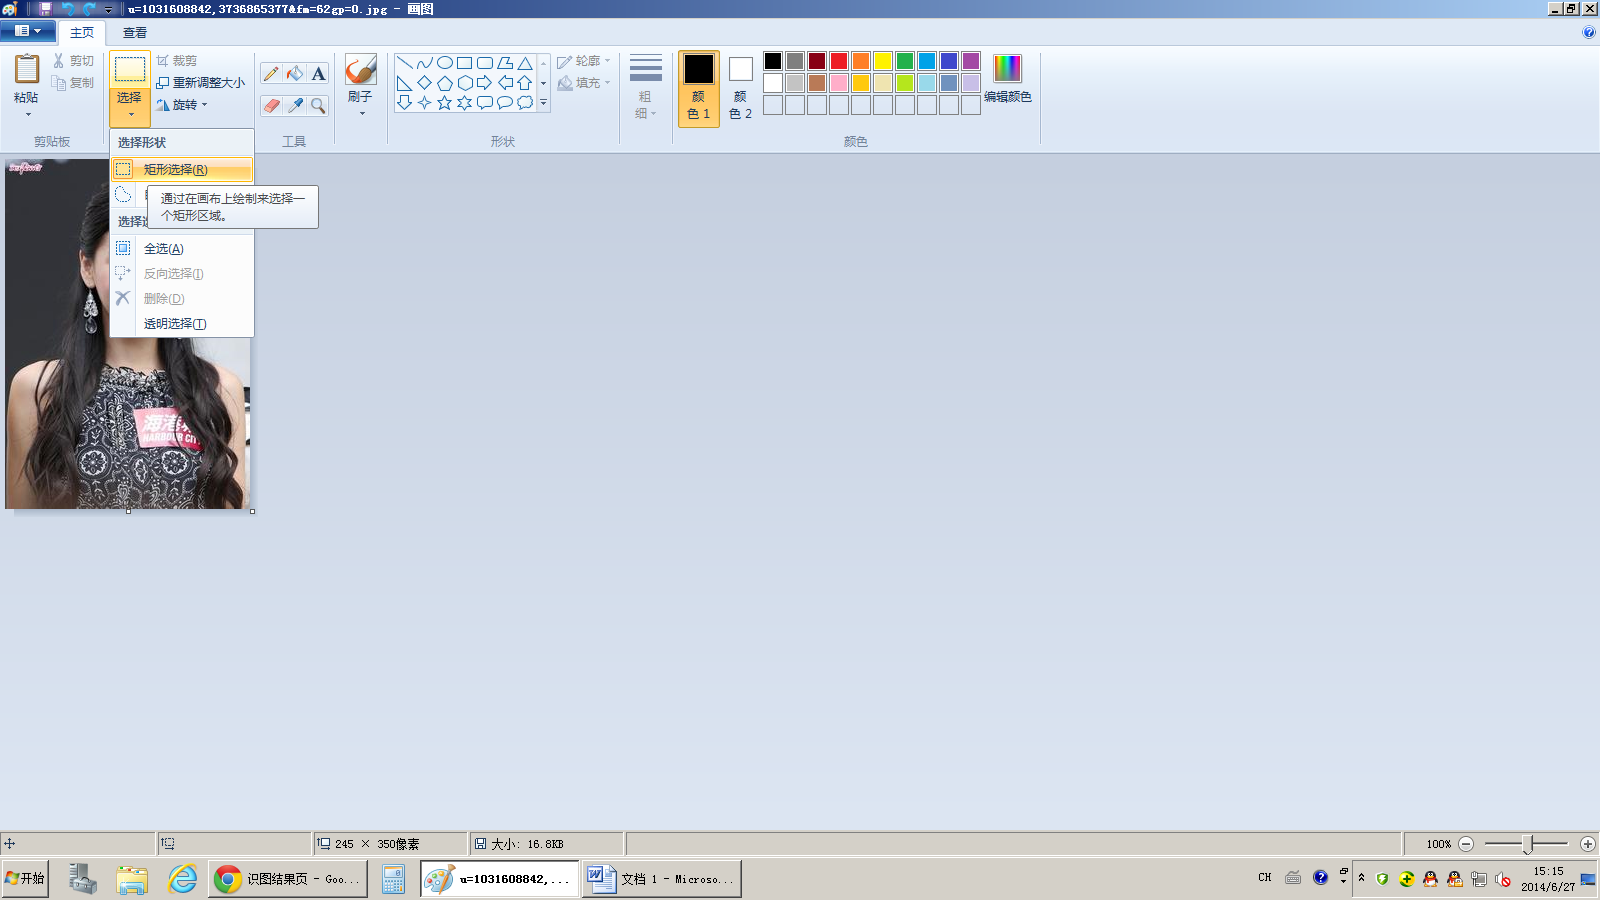Screen dimensions: 1600x900
Task: Open the Size (粗细) line thickness dropdown
Action: tap(645, 88)
